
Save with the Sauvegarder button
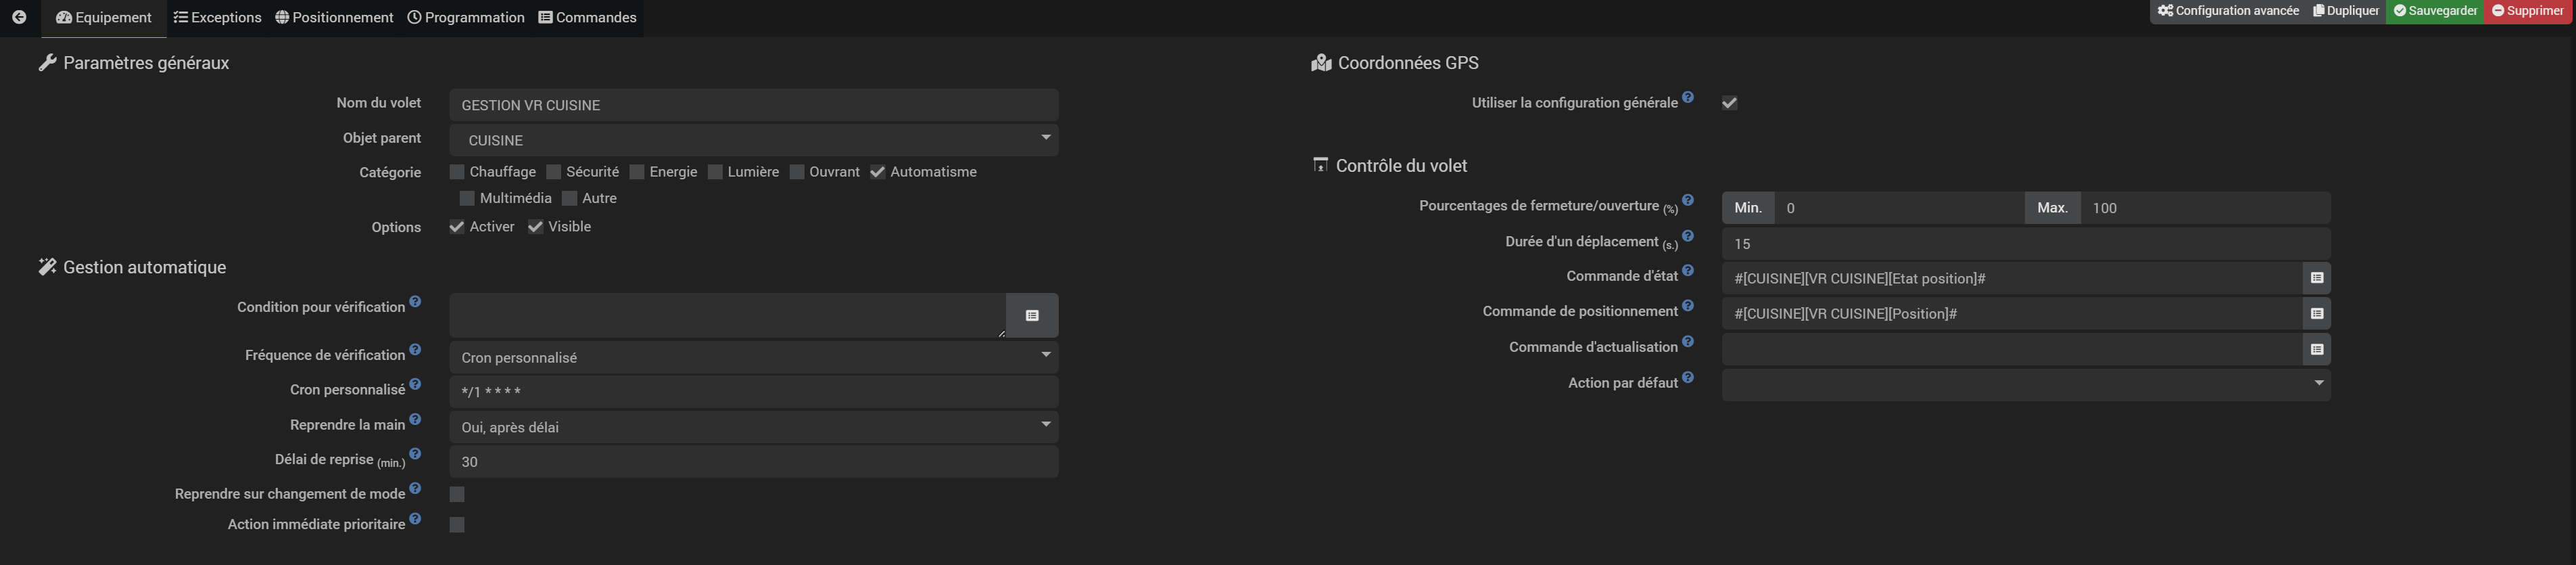point(2435,11)
